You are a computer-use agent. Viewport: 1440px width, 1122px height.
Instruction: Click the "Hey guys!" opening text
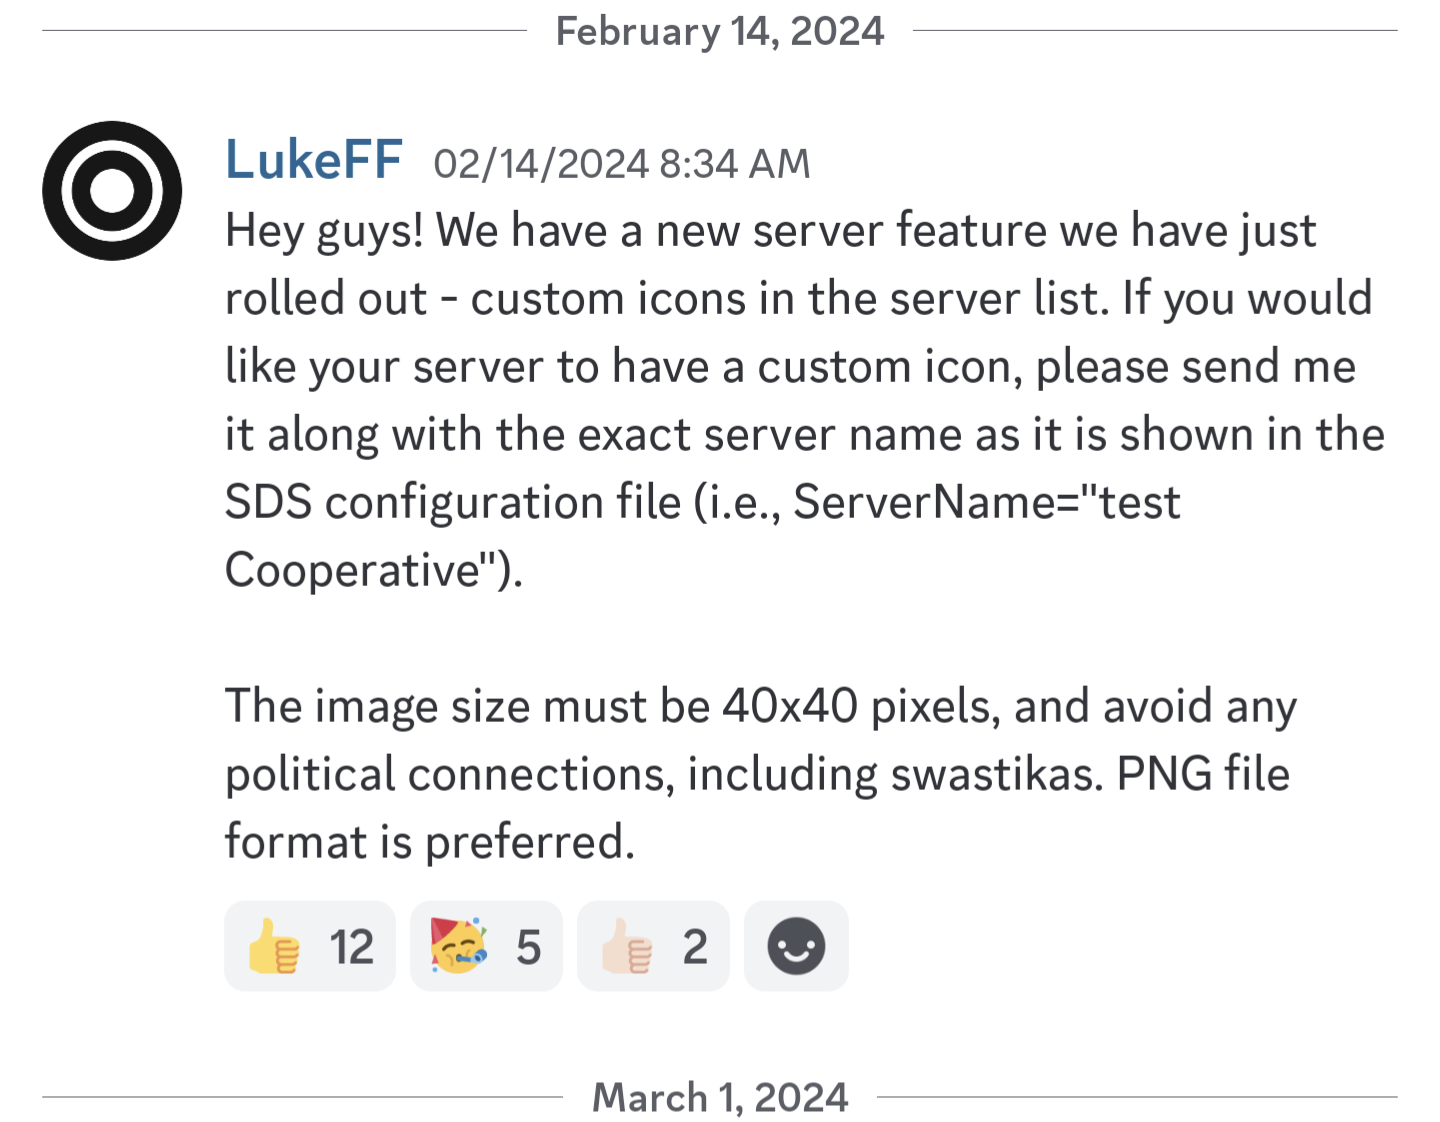(324, 231)
